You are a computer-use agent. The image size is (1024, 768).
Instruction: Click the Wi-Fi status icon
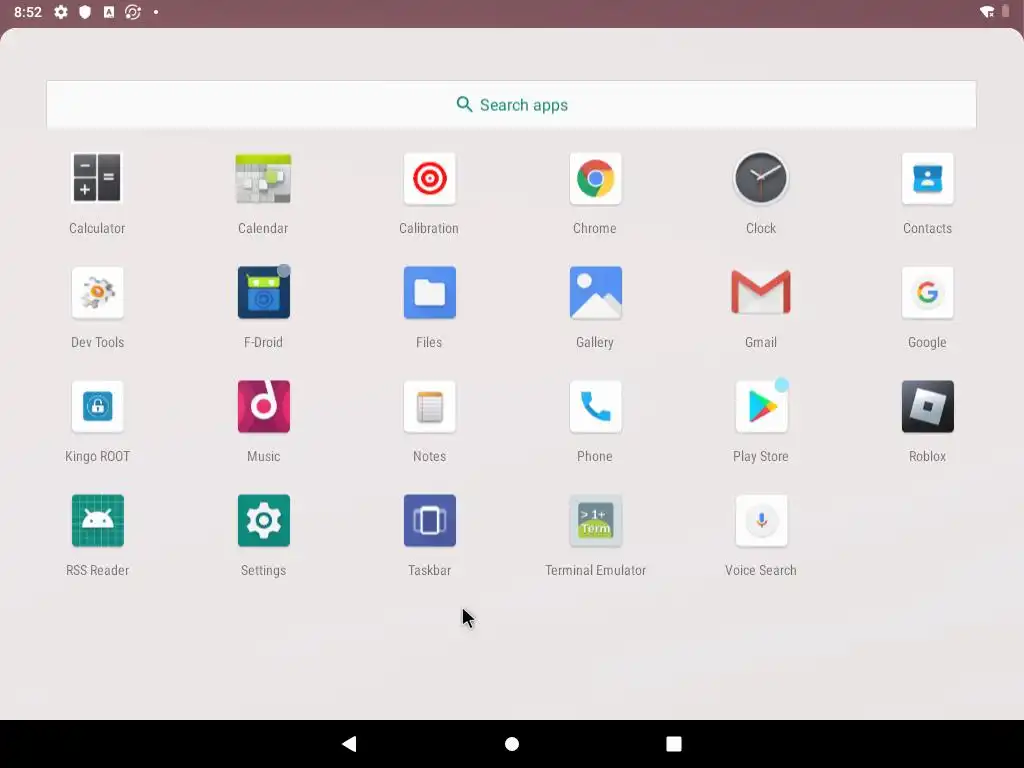[987, 12]
